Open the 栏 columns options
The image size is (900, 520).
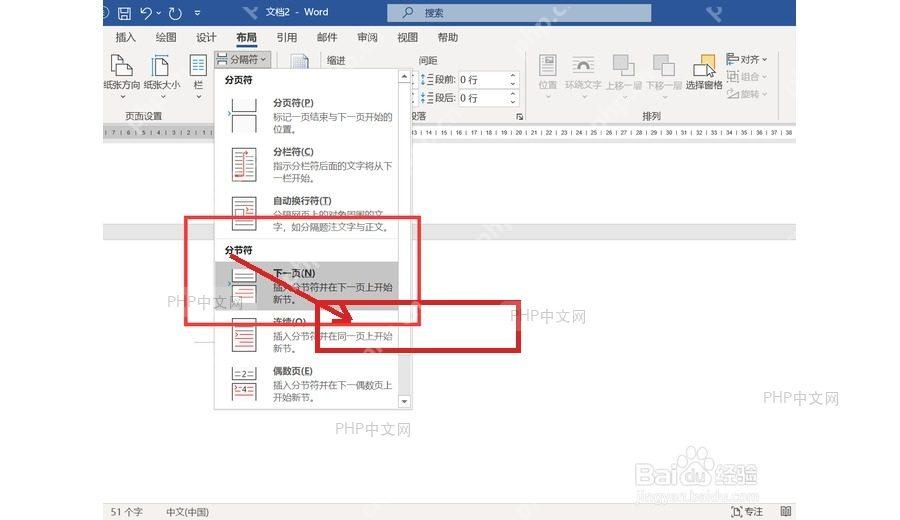pos(198,76)
